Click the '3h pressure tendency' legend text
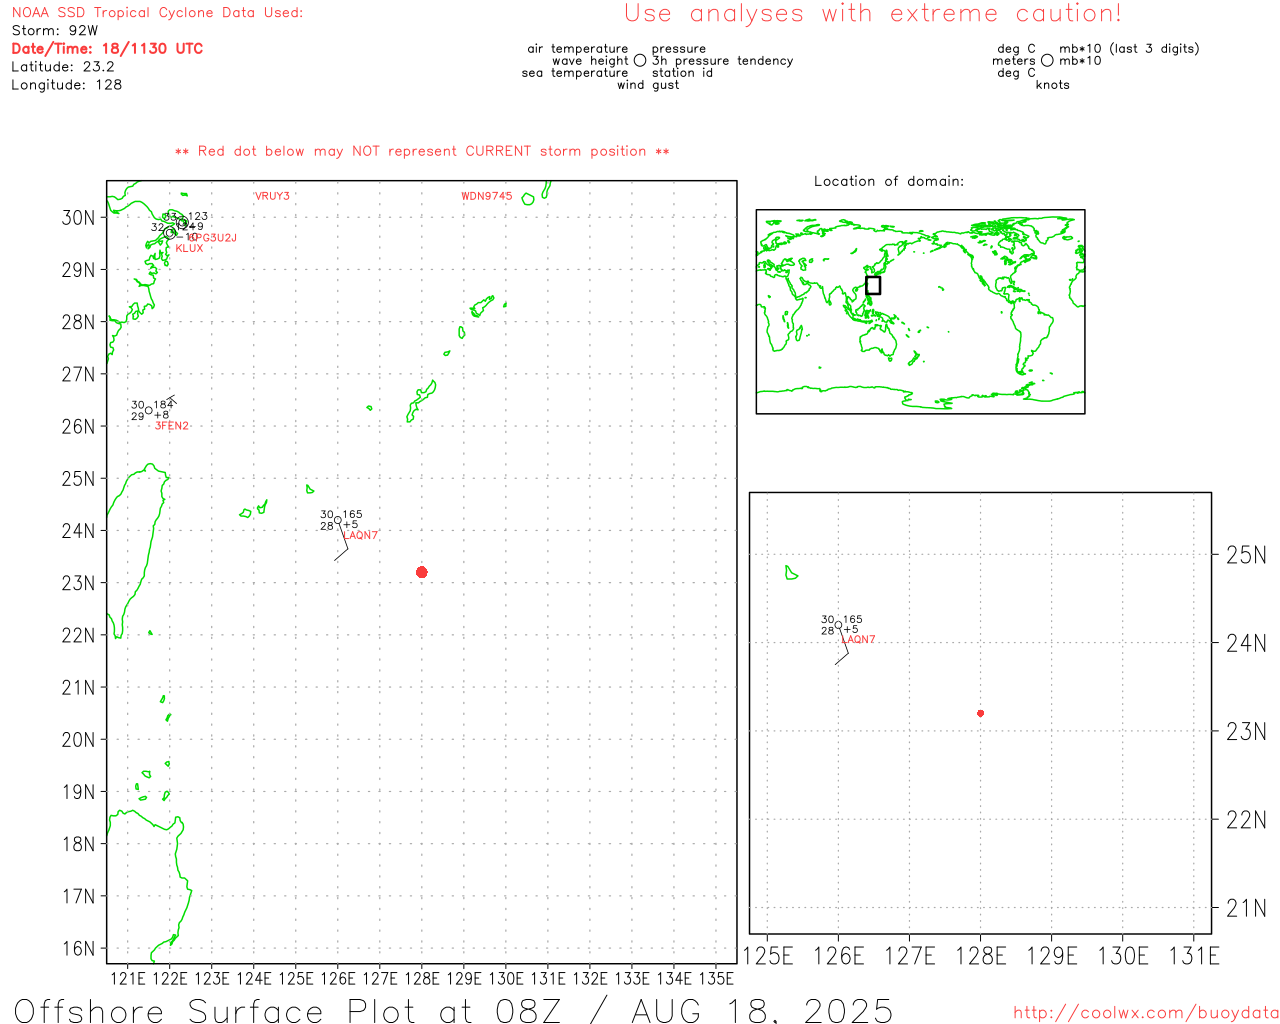 (723, 61)
